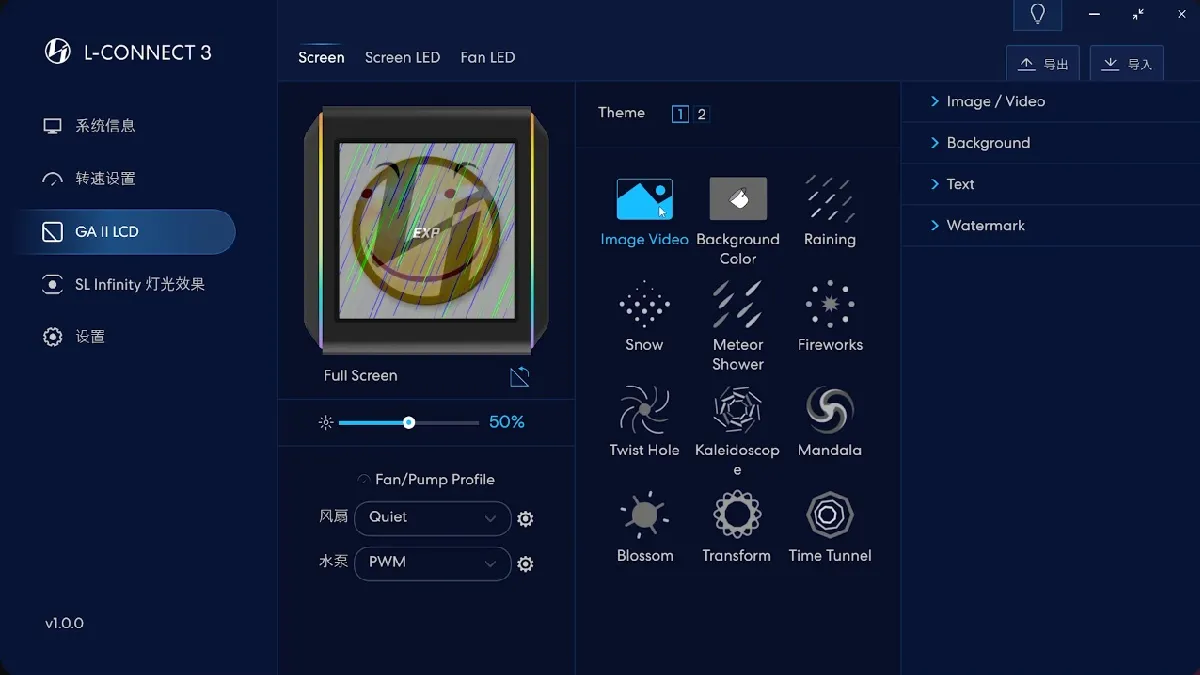Open fan profile gear settings

pyautogui.click(x=525, y=519)
